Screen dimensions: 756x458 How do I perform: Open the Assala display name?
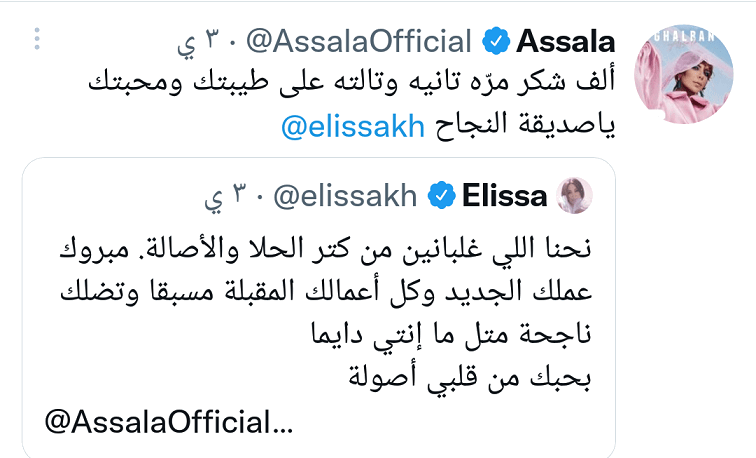pyautogui.click(x=565, y=41)
